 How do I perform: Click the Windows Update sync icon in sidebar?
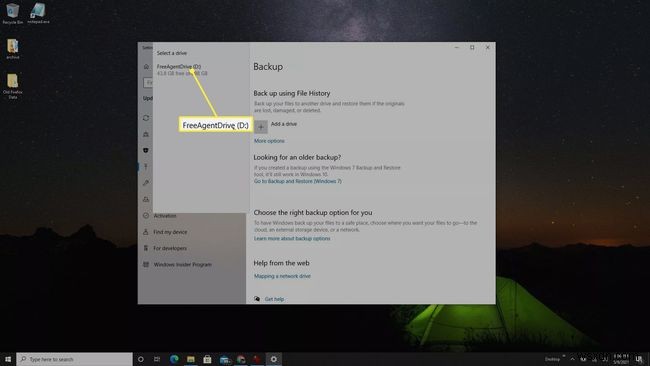pyautogui.click(x=146, y=118)
